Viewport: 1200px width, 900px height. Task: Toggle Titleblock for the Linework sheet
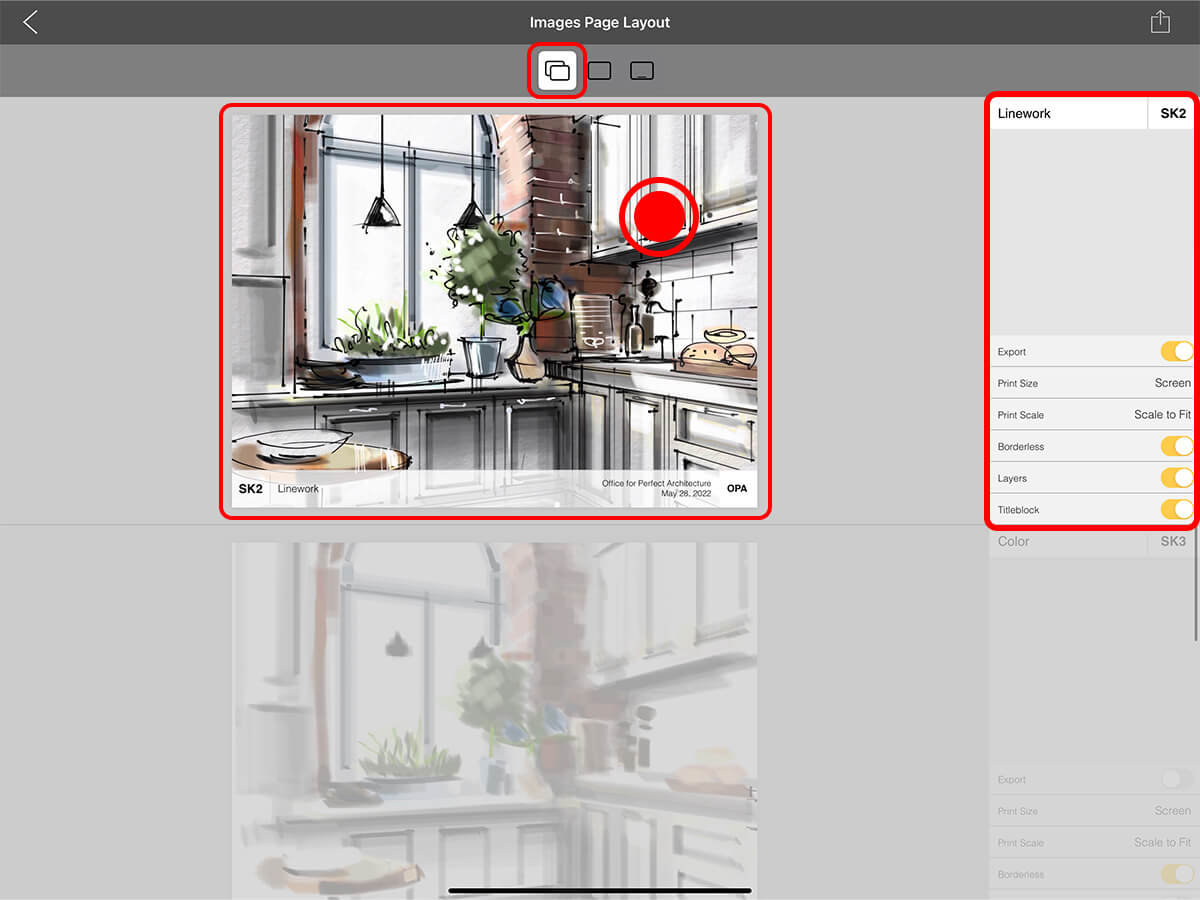(1176, 510)
